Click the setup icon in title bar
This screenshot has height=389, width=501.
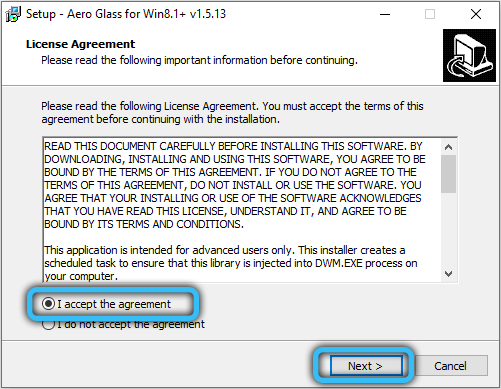pyautogui.click(x=13, y=14)
